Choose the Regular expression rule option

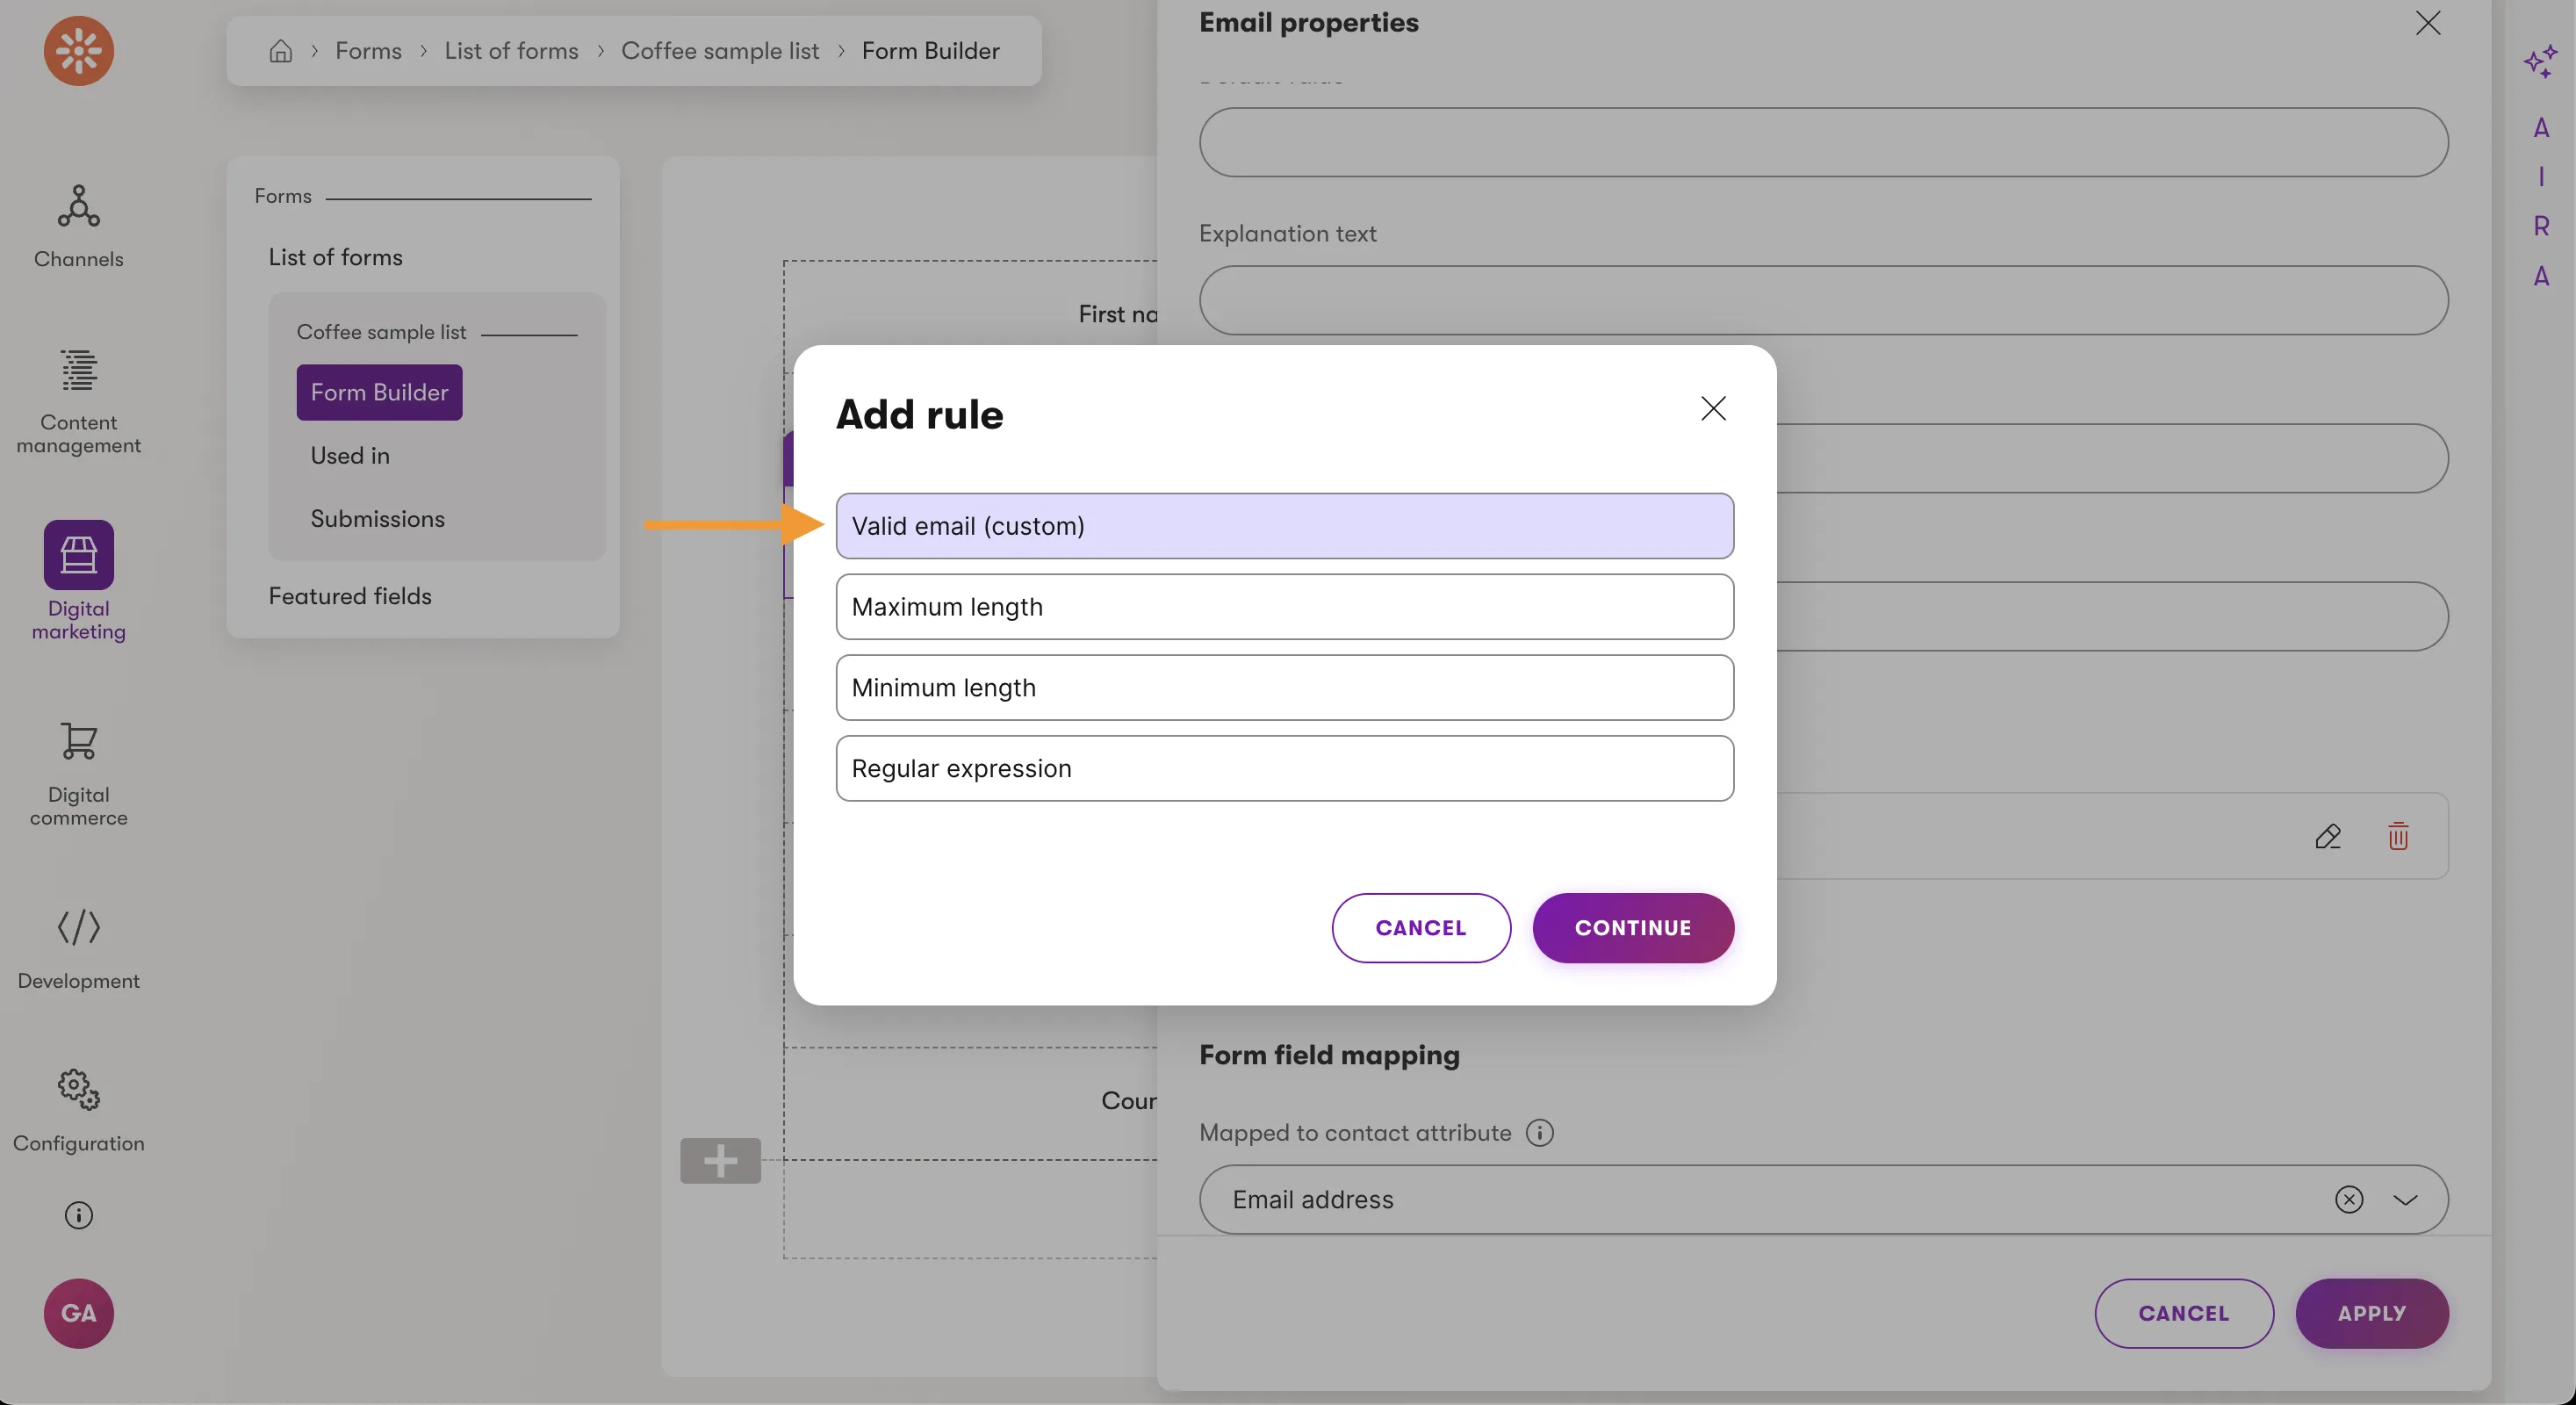[1284, 768]
